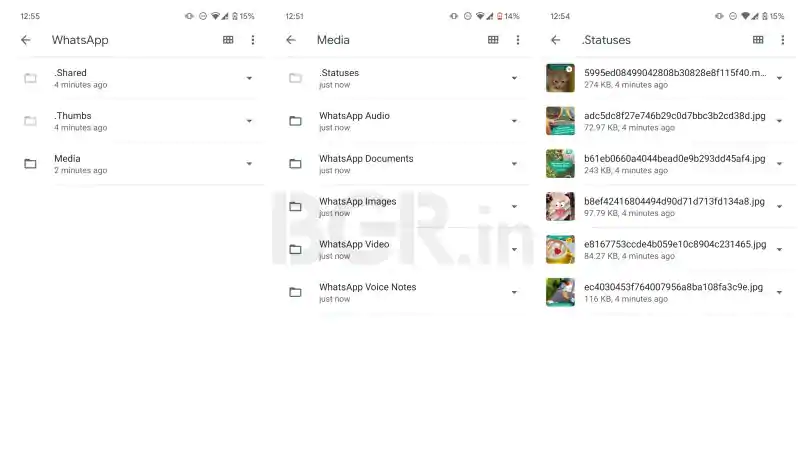Viewport: 805px width, 456px height.
Task: Expand options for b8ef42416804494d90 file
Action: pyautogui.click(x=779, y=206)
